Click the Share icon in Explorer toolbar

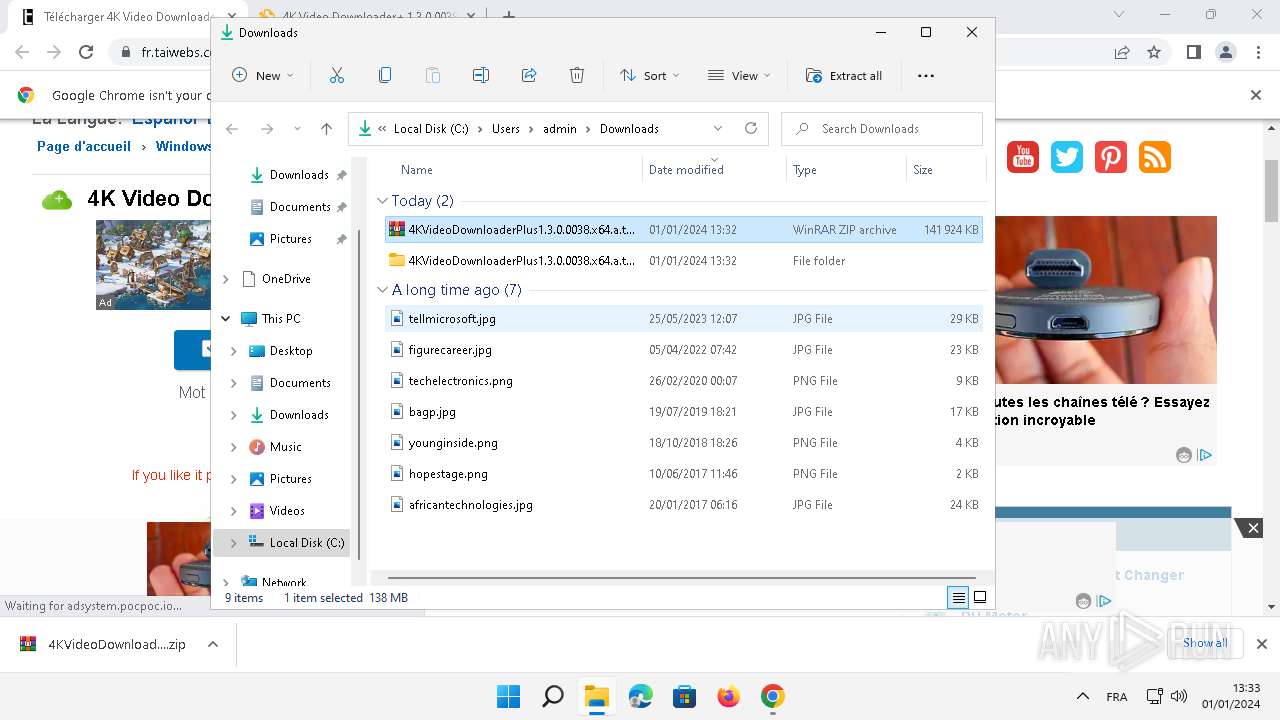point(529,75)
